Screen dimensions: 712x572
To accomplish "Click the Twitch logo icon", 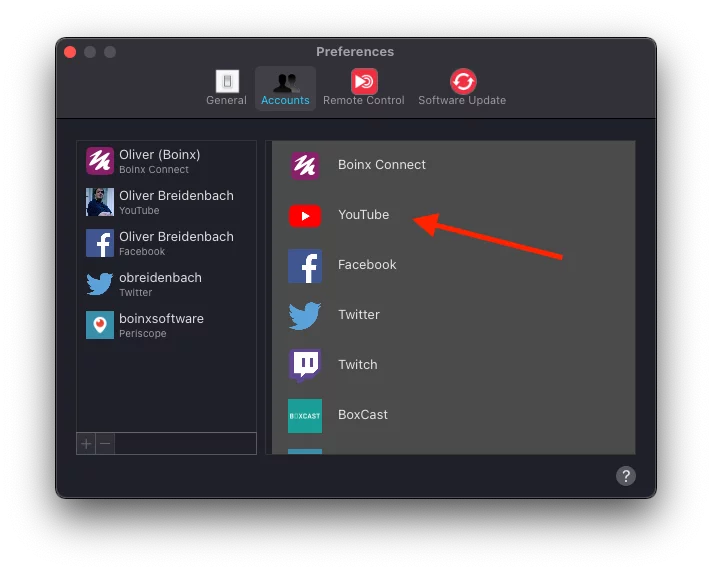I will click(305, 365).
